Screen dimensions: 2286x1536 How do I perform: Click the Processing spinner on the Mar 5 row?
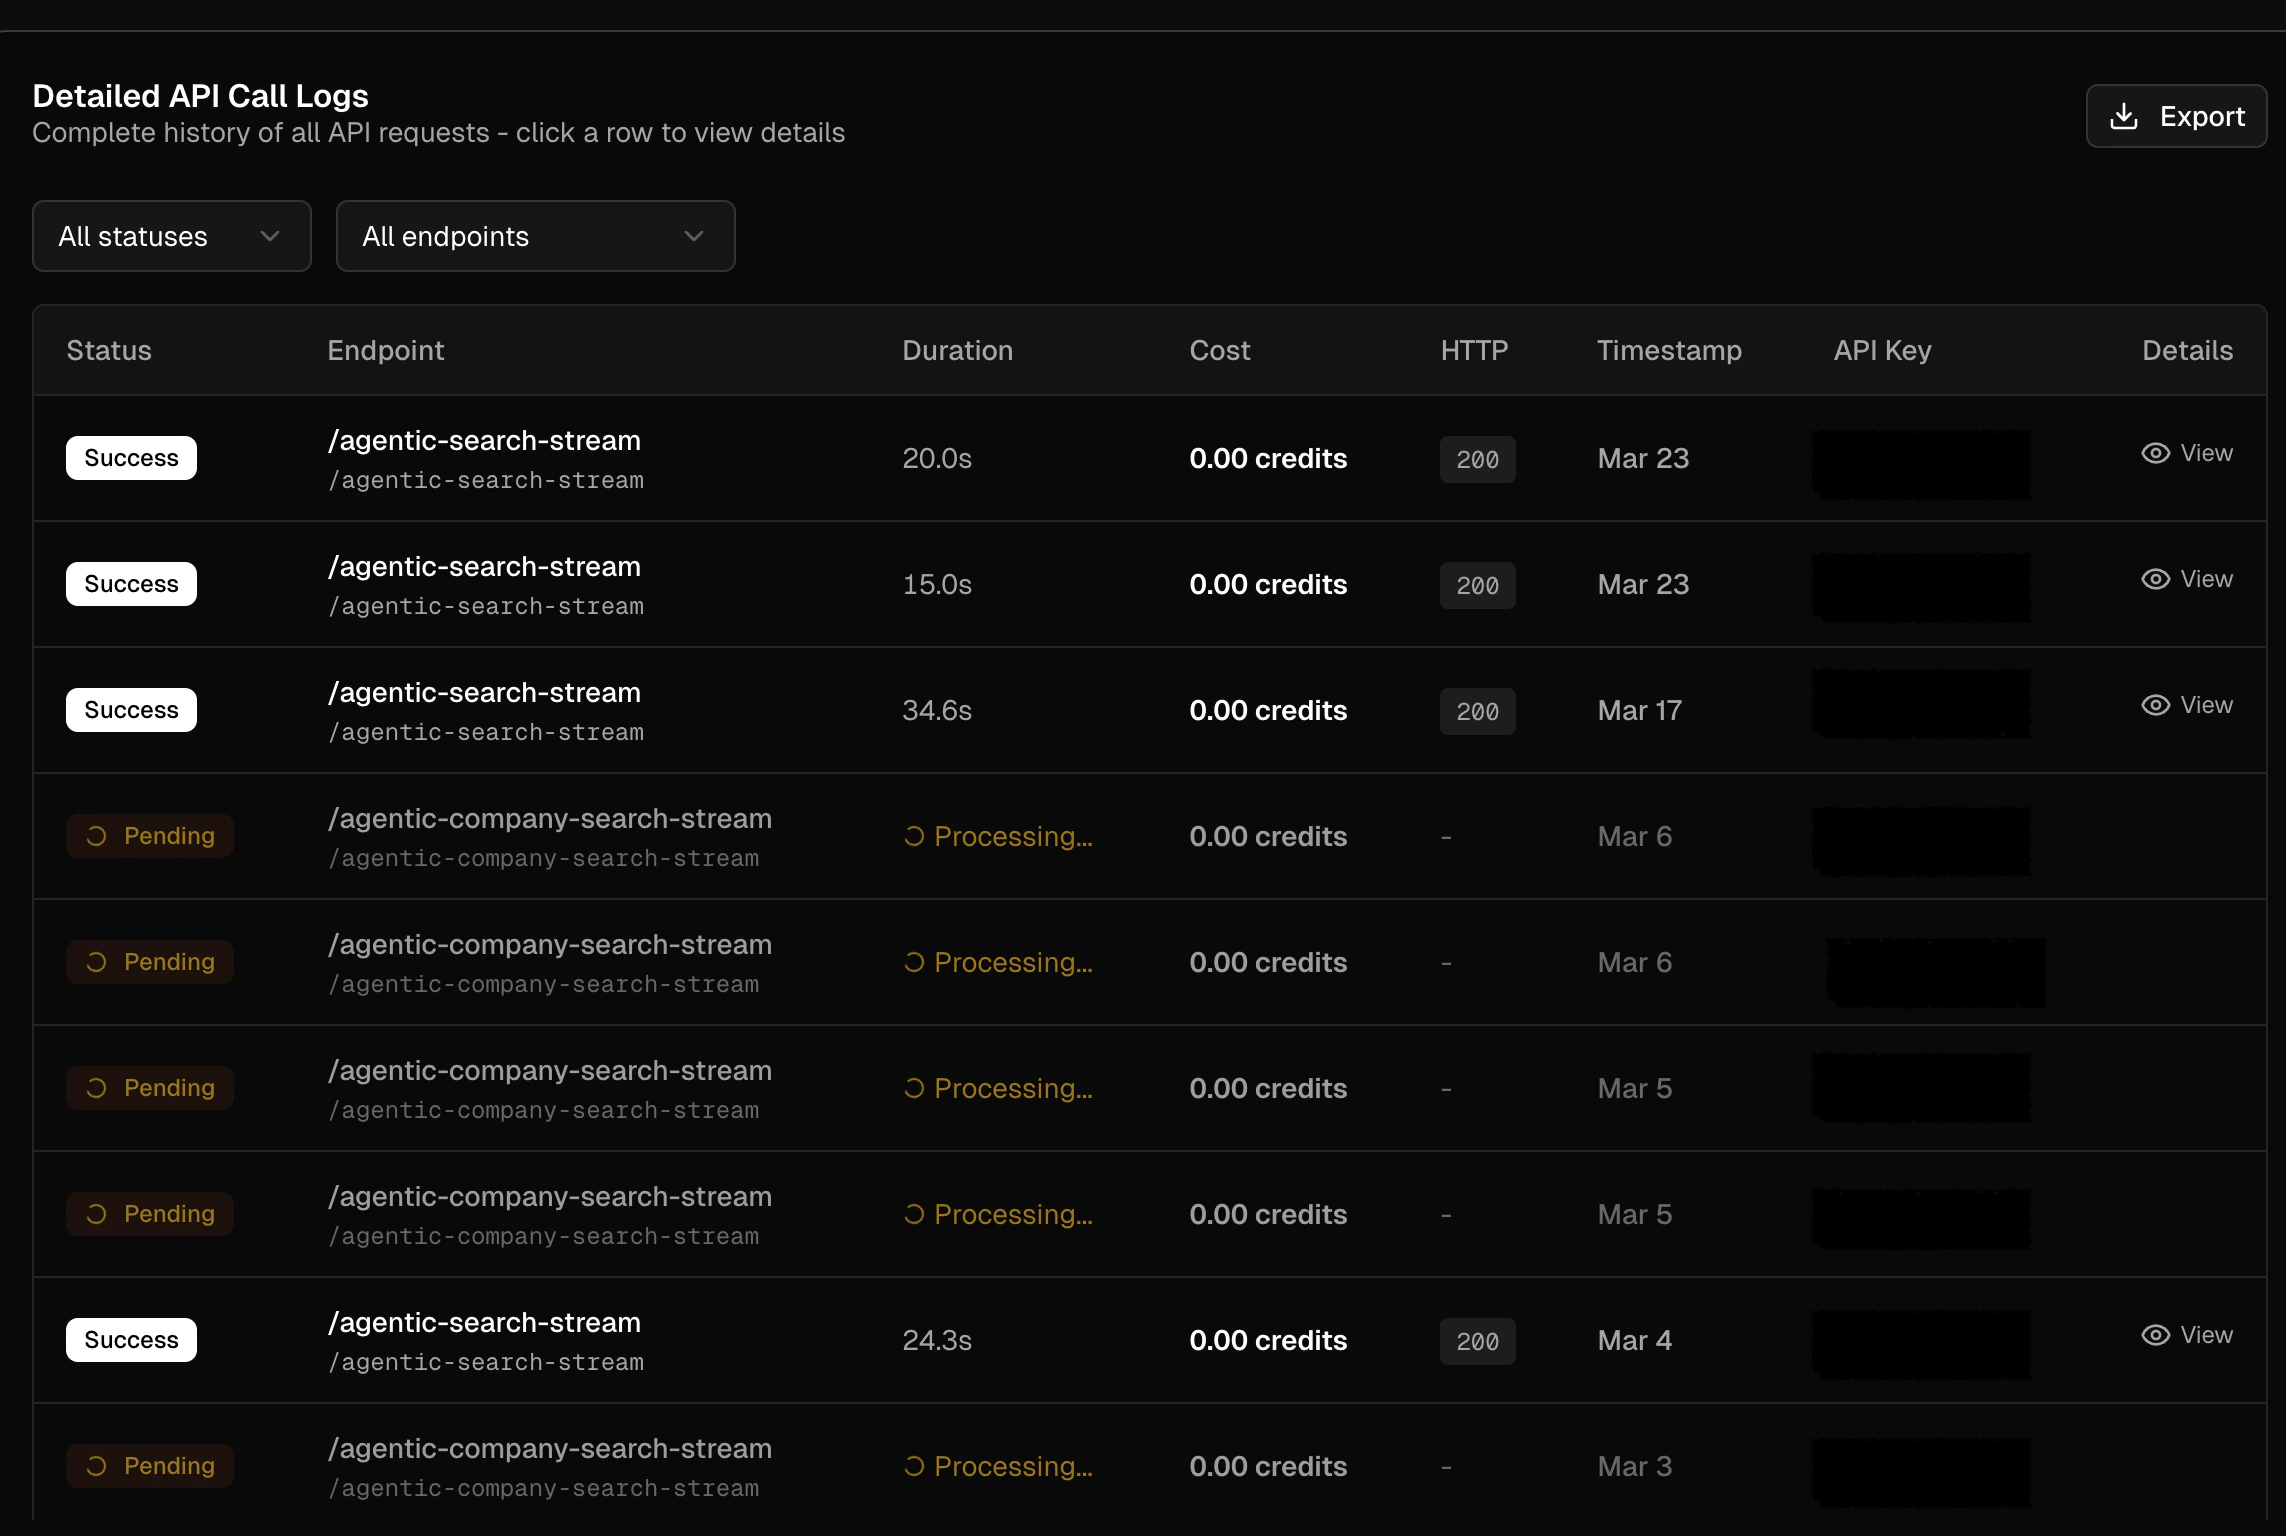click(x=913, y=1088)
